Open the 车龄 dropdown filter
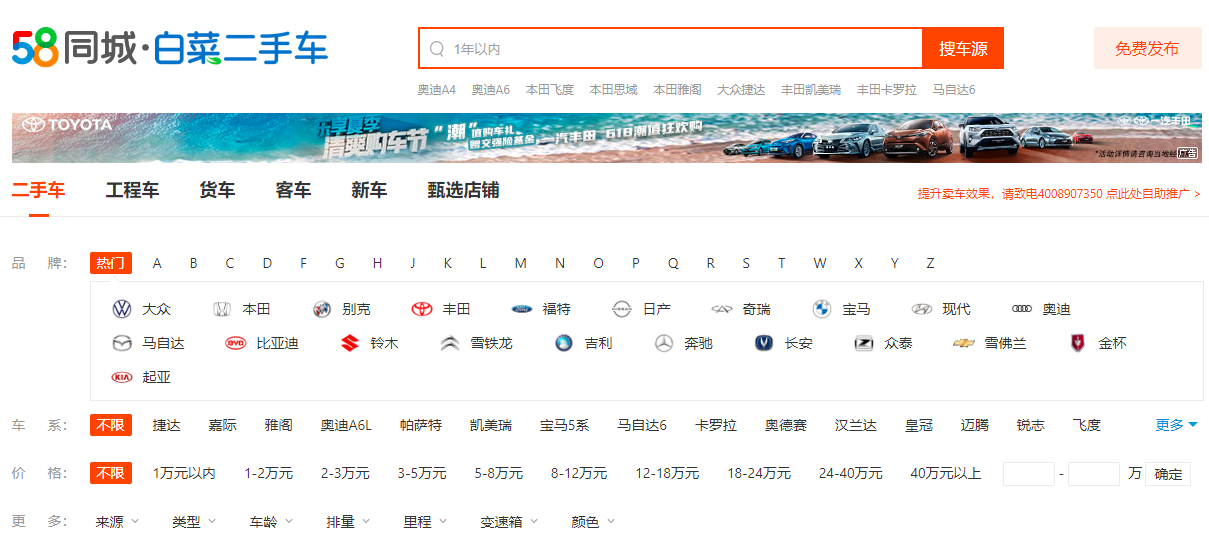The width and height of the screenshot is (1209, 547). [x=271, y=521]
